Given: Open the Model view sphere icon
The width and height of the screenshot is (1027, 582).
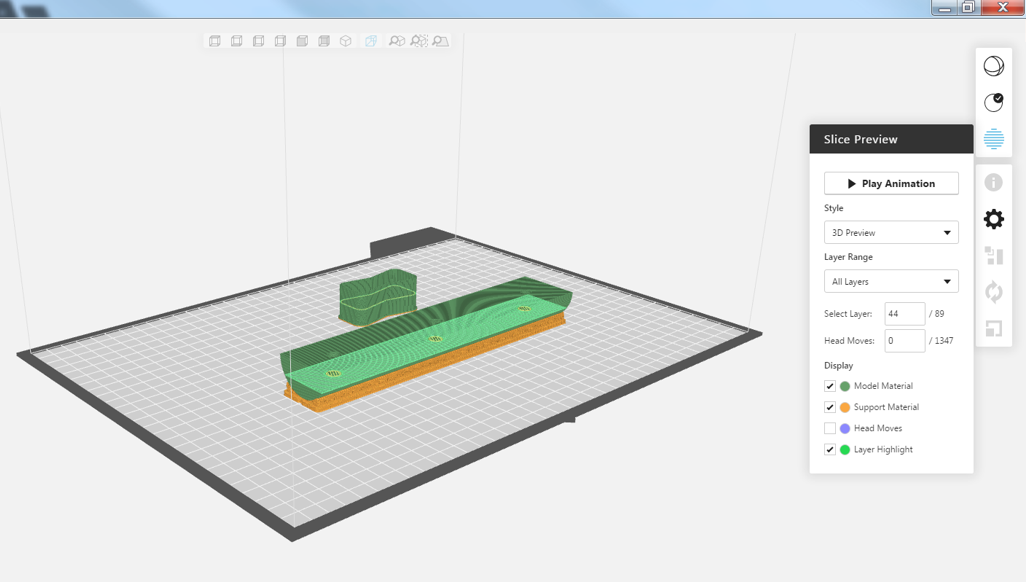Looking at the screenshot, I should (x=994, y=66).
